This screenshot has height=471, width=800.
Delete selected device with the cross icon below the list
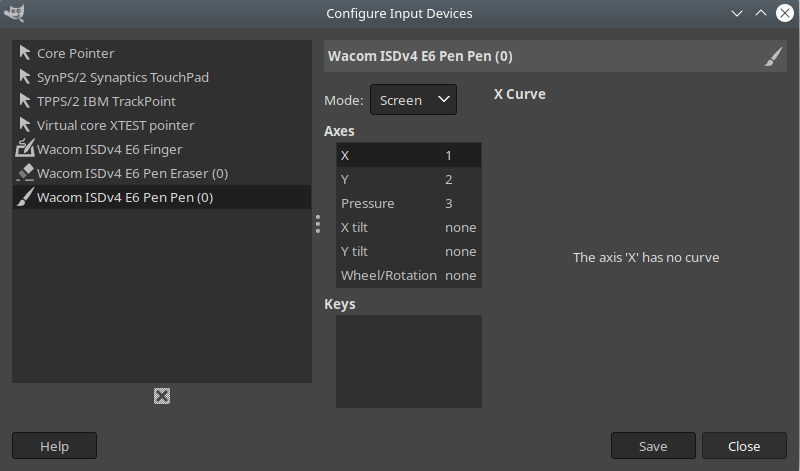162,396
